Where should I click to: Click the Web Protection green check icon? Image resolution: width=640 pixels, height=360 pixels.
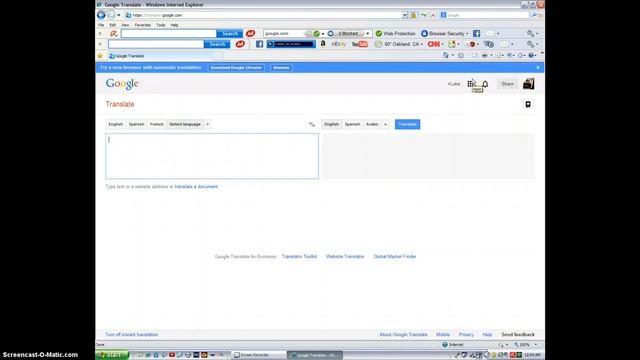tap(379, 33)
